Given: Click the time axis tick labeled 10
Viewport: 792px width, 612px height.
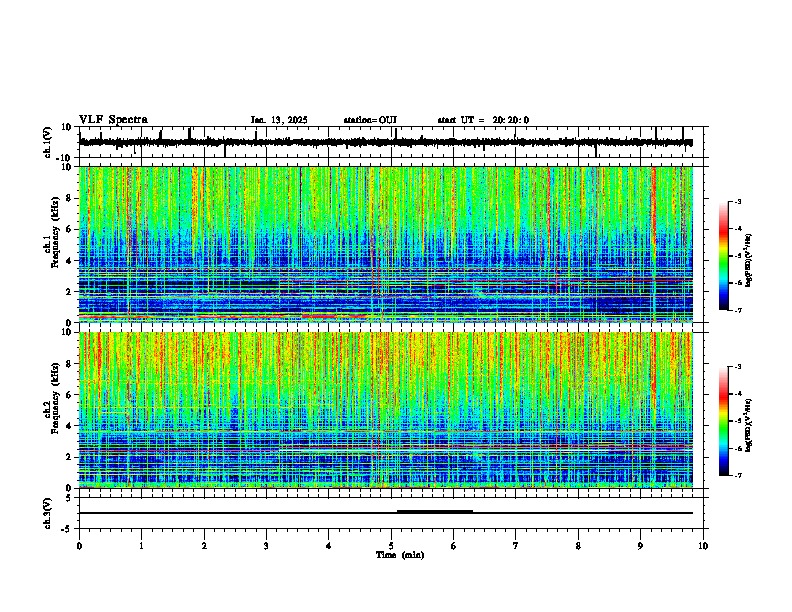Looking at the screenshot, I should pos(703,546).
